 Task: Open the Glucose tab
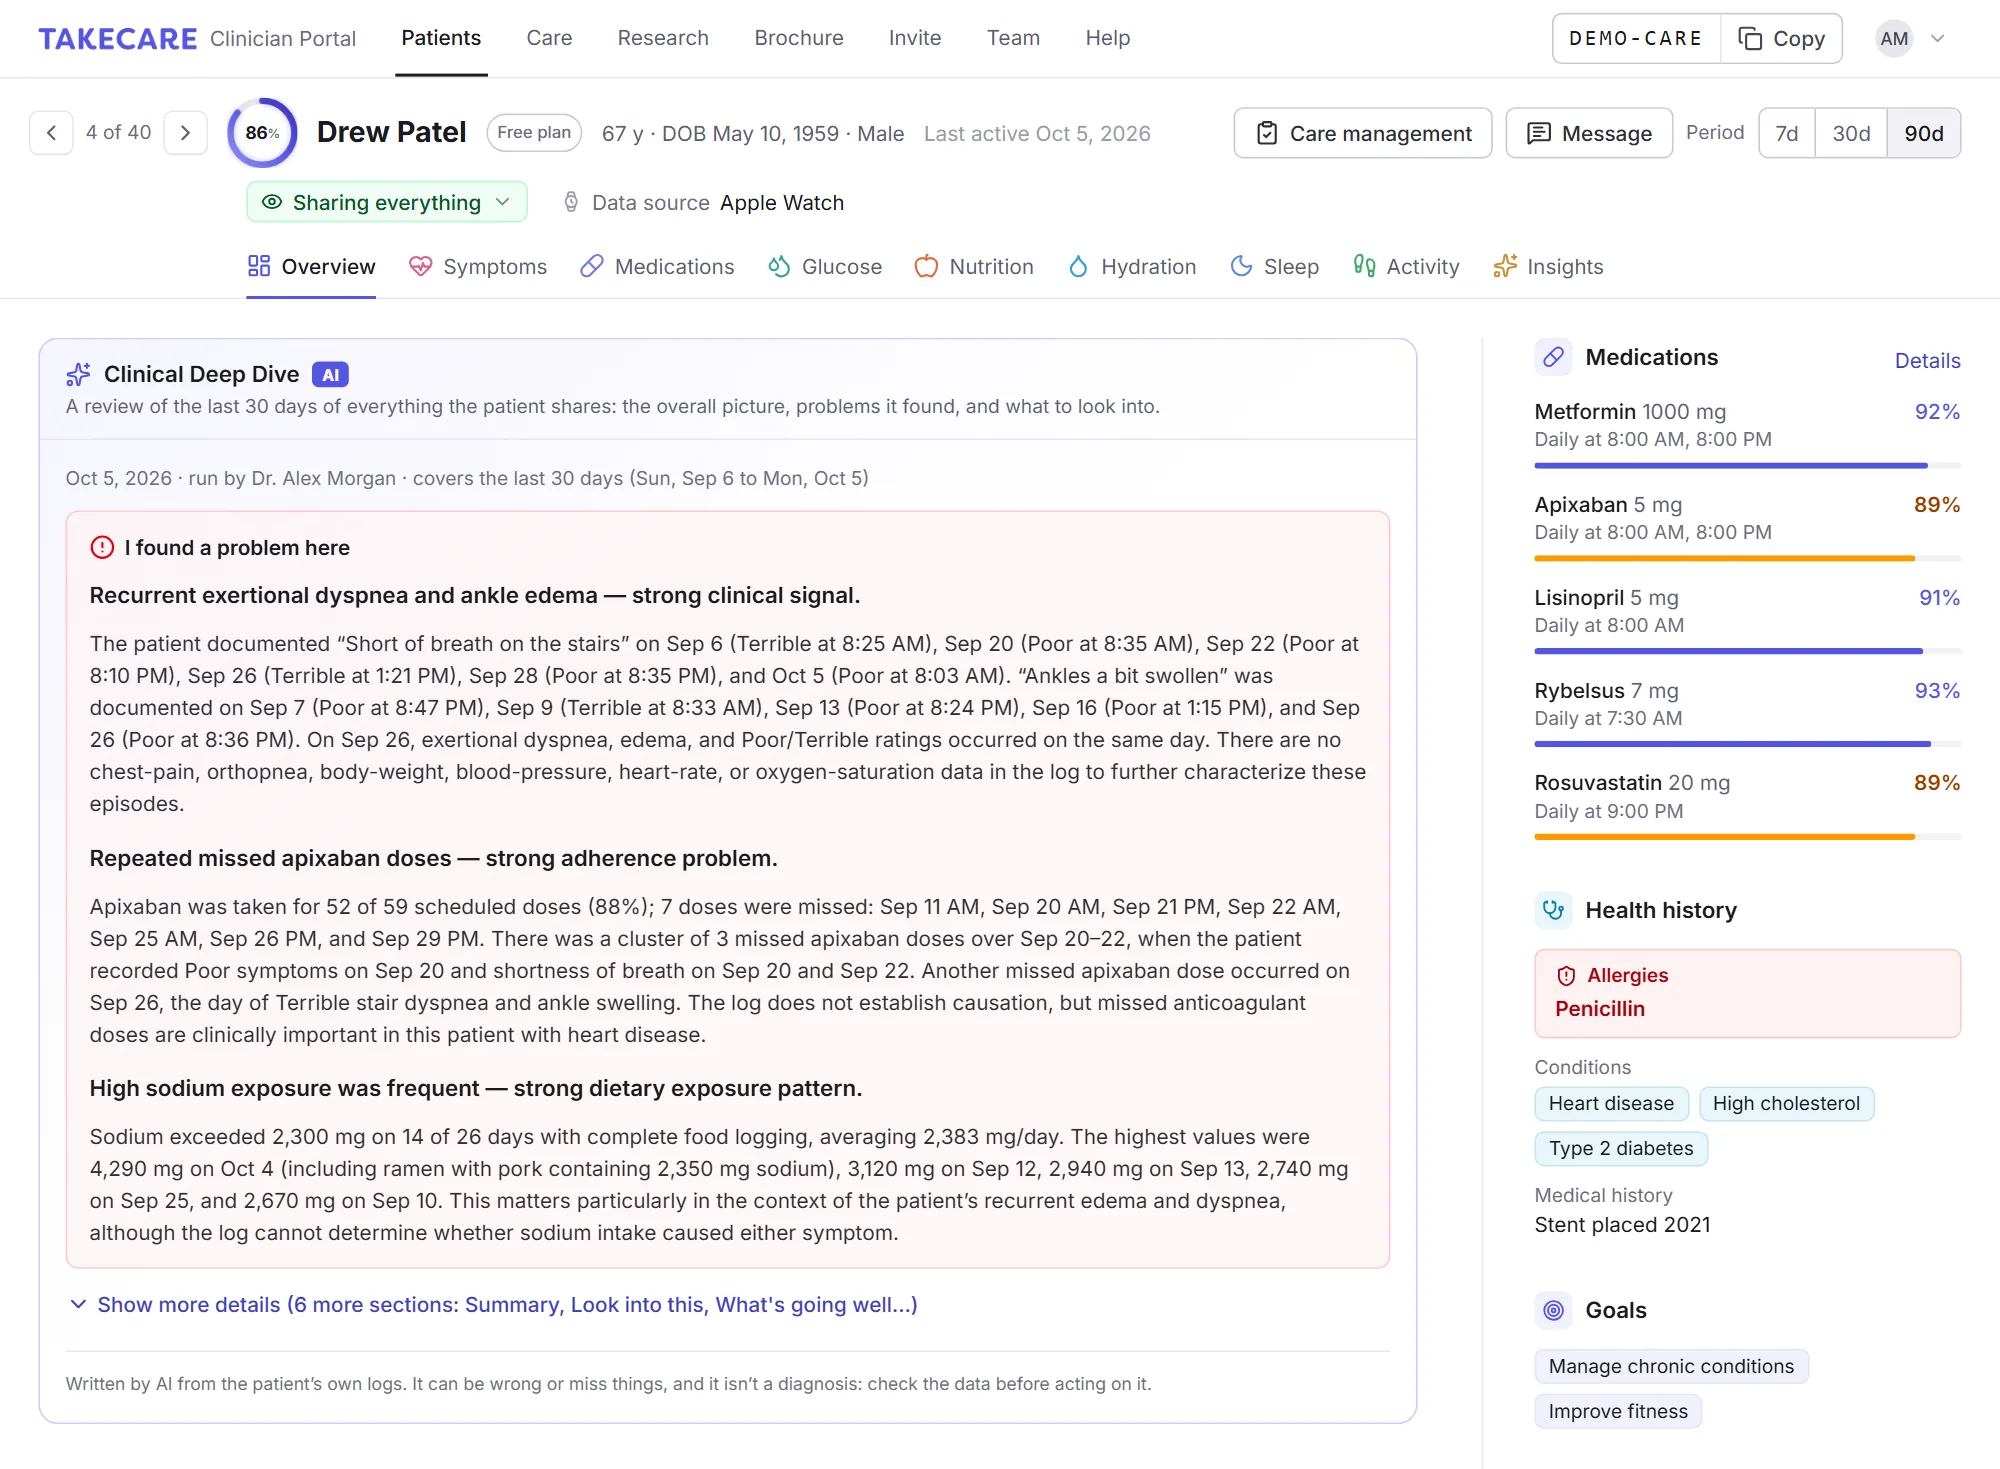[825, 267]
